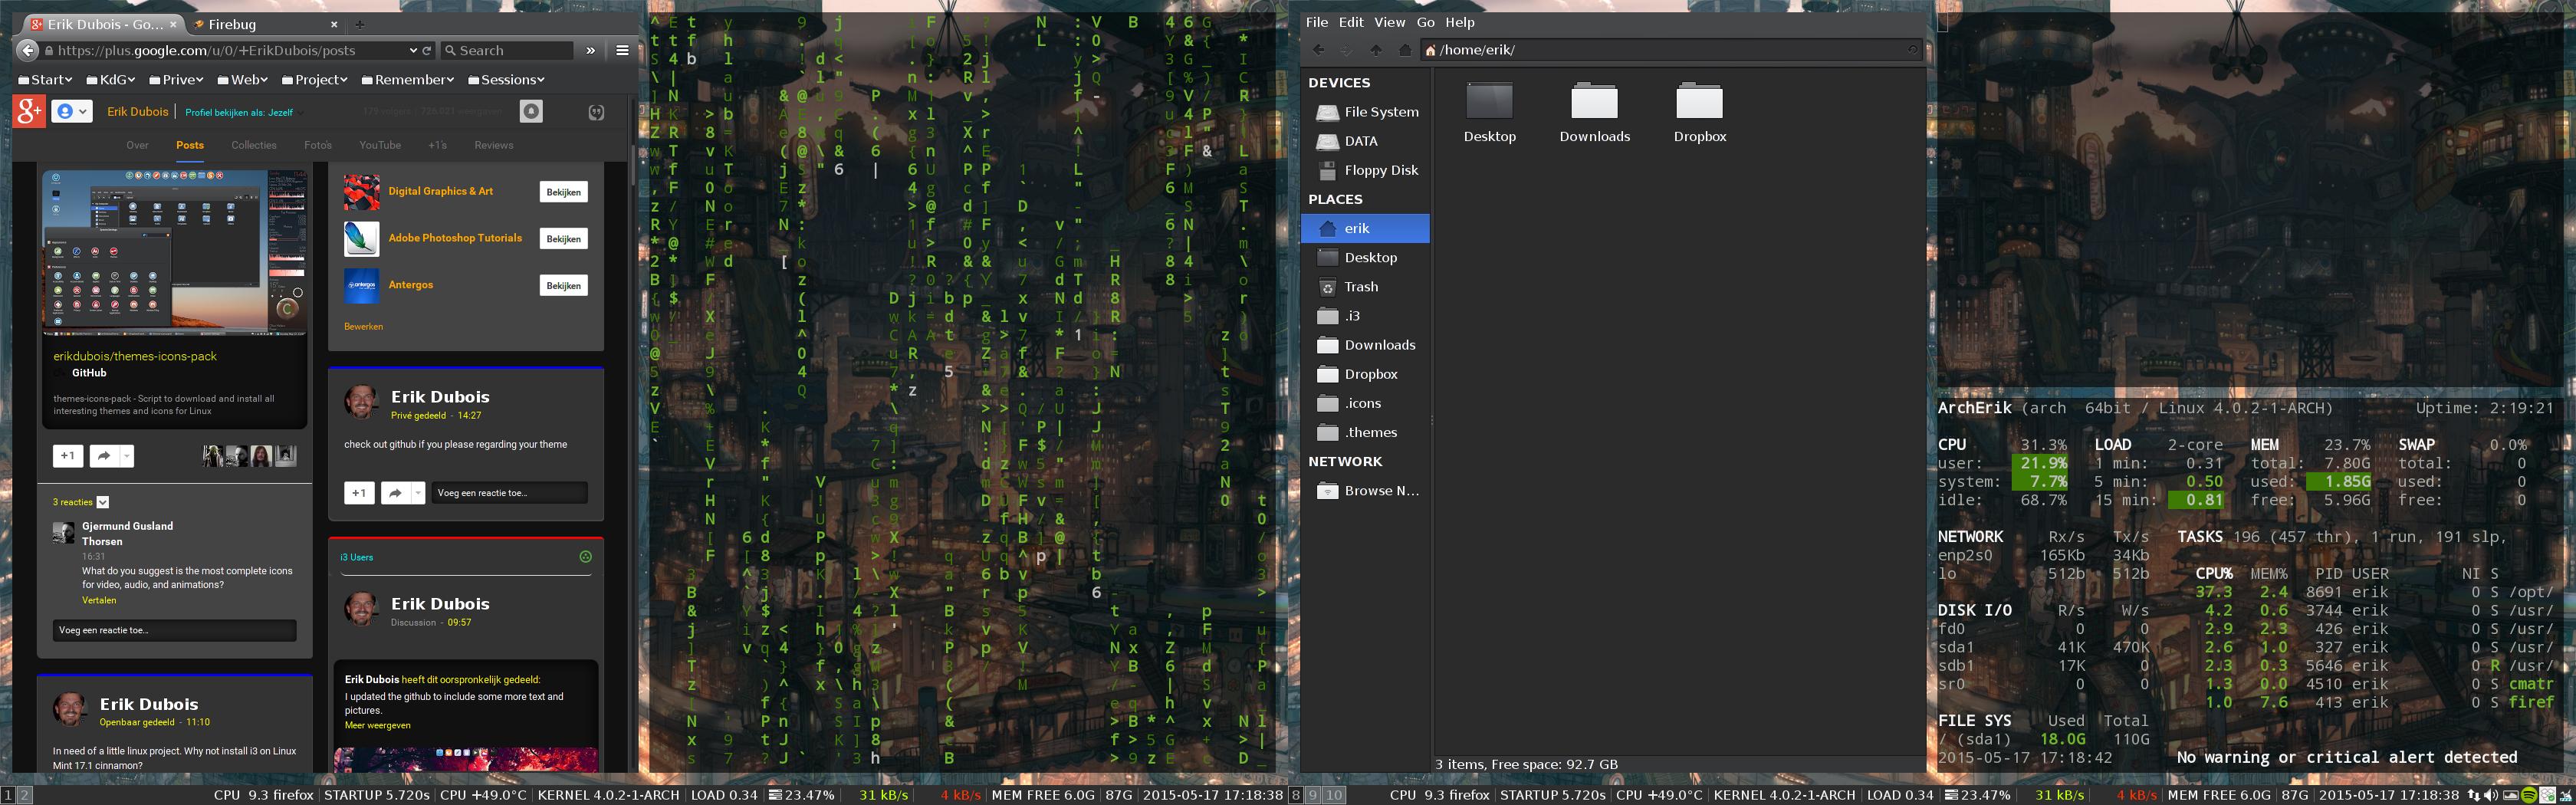2576x805 pixels.
Task: Open the Firefox hamburger menu
Action: pos(622,50)
